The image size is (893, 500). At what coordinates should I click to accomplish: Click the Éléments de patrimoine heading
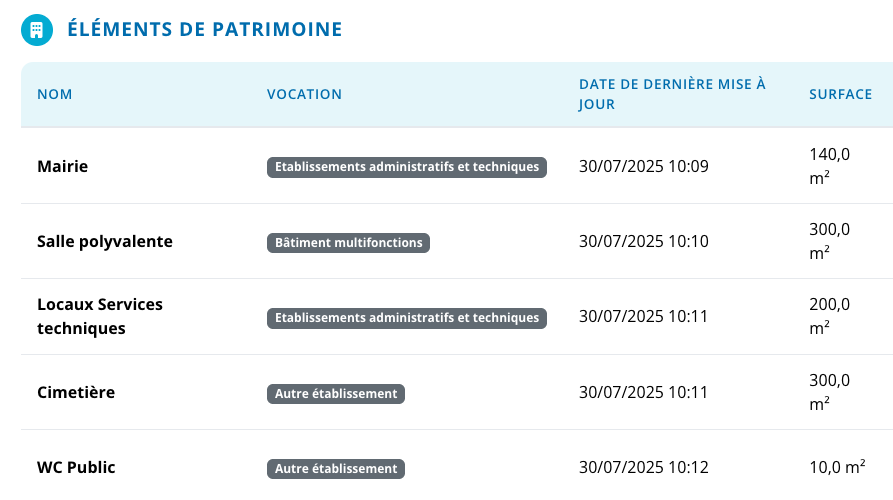pyautogui.click(x=205, y=29)
